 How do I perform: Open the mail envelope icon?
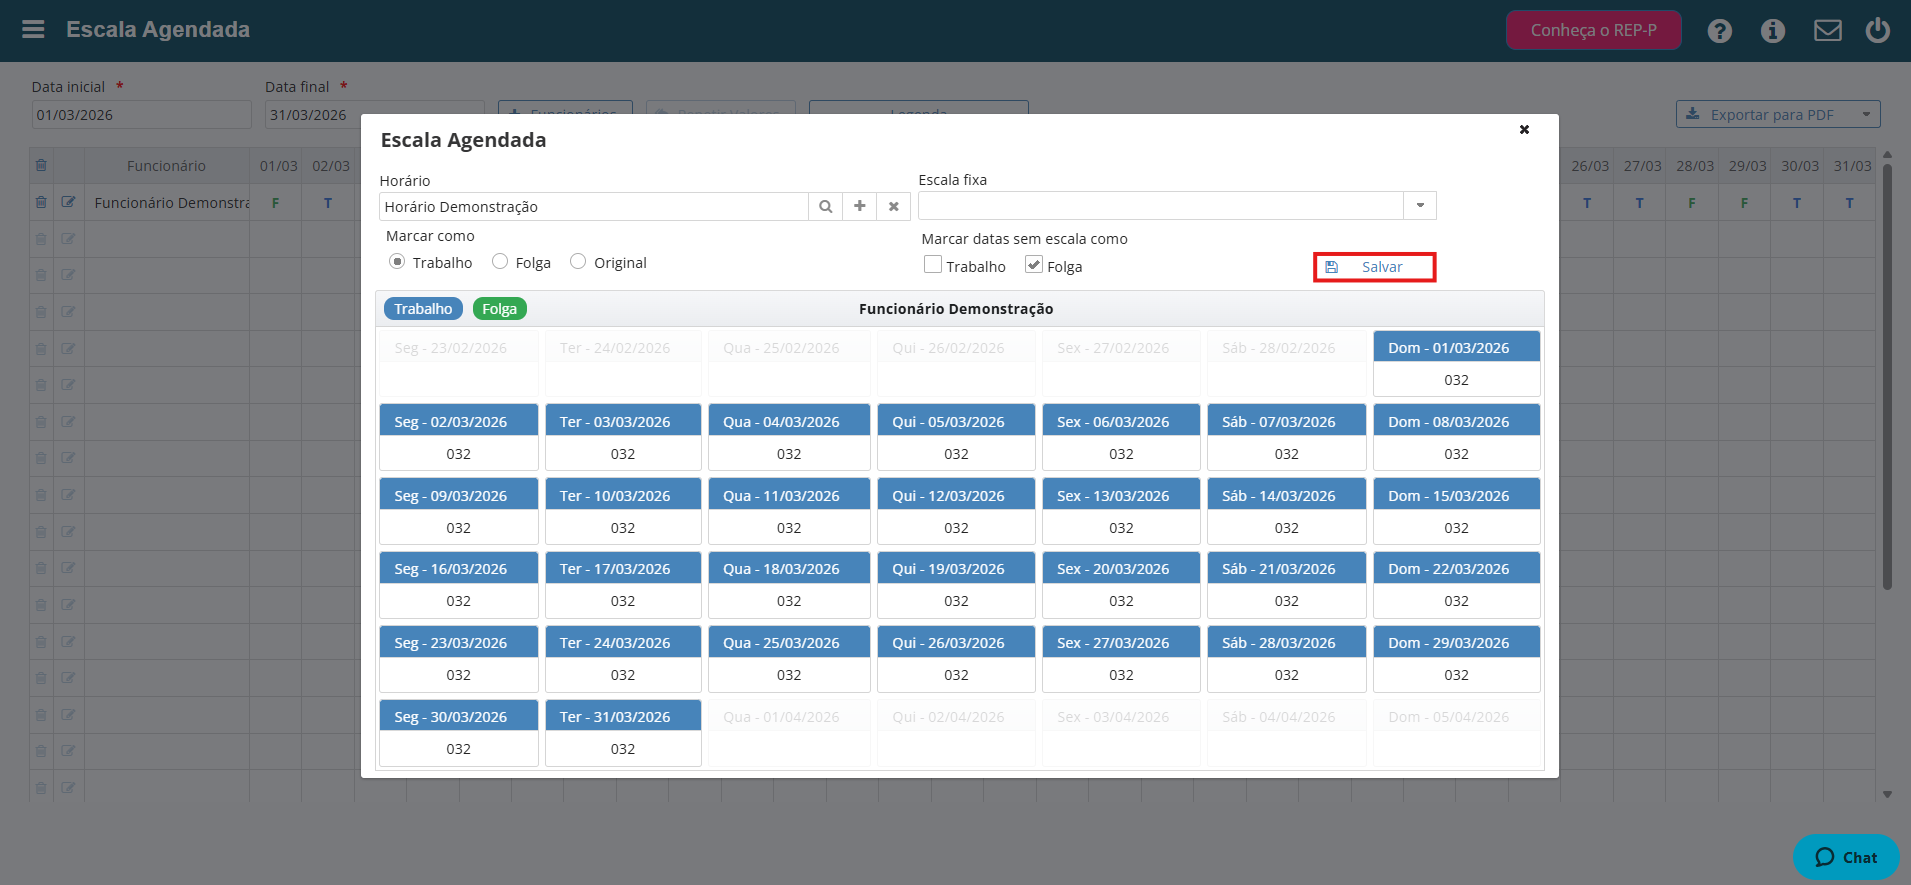click(1827, 31)
